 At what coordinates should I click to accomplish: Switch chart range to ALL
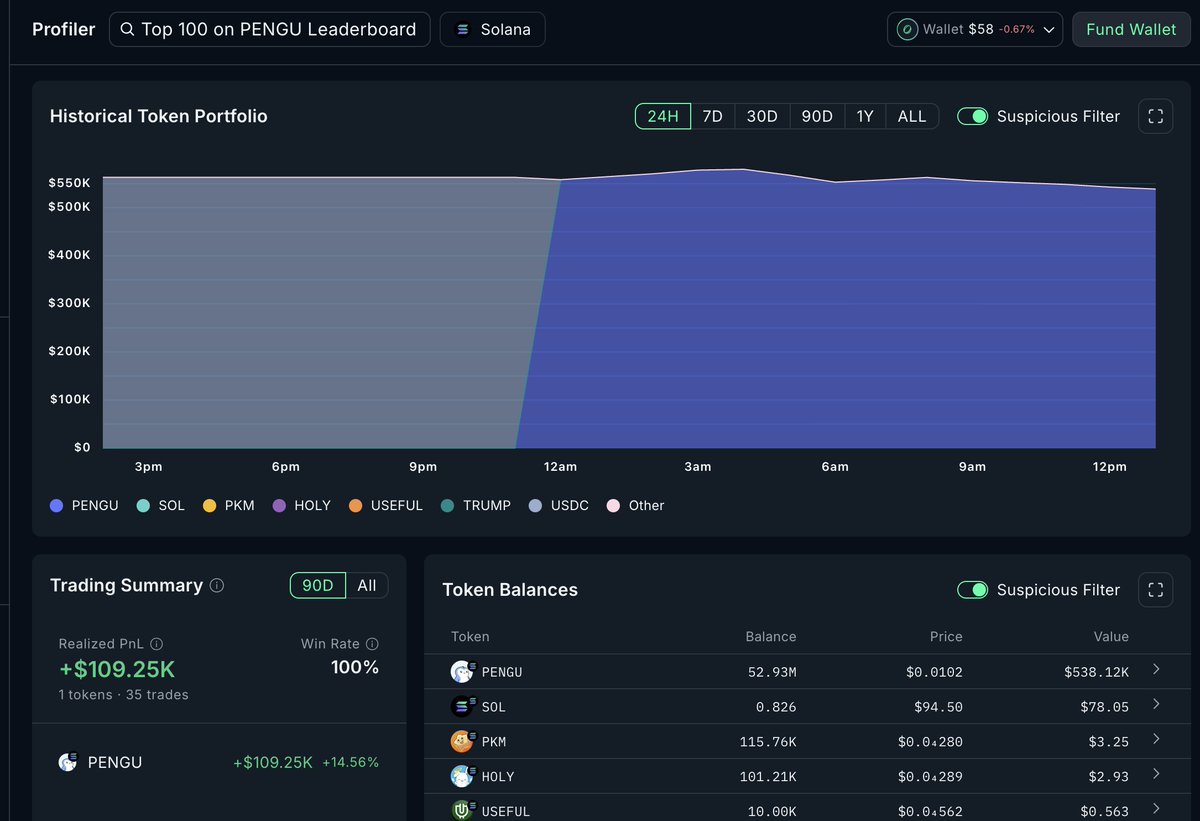912,116
